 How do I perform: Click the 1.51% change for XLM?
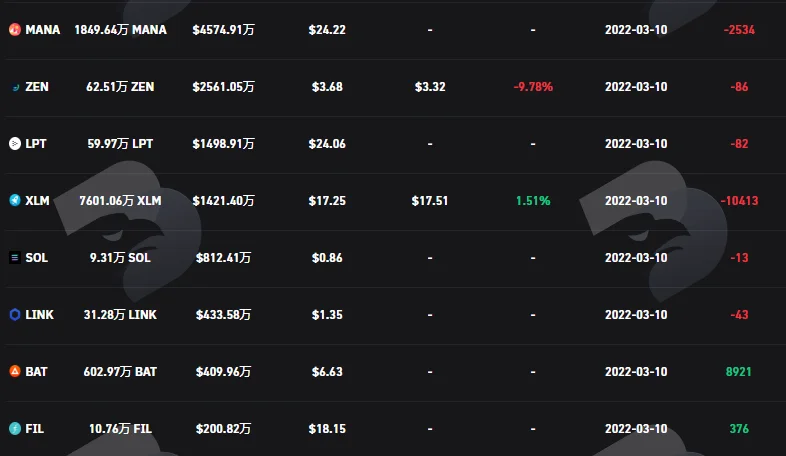point(533,200)
